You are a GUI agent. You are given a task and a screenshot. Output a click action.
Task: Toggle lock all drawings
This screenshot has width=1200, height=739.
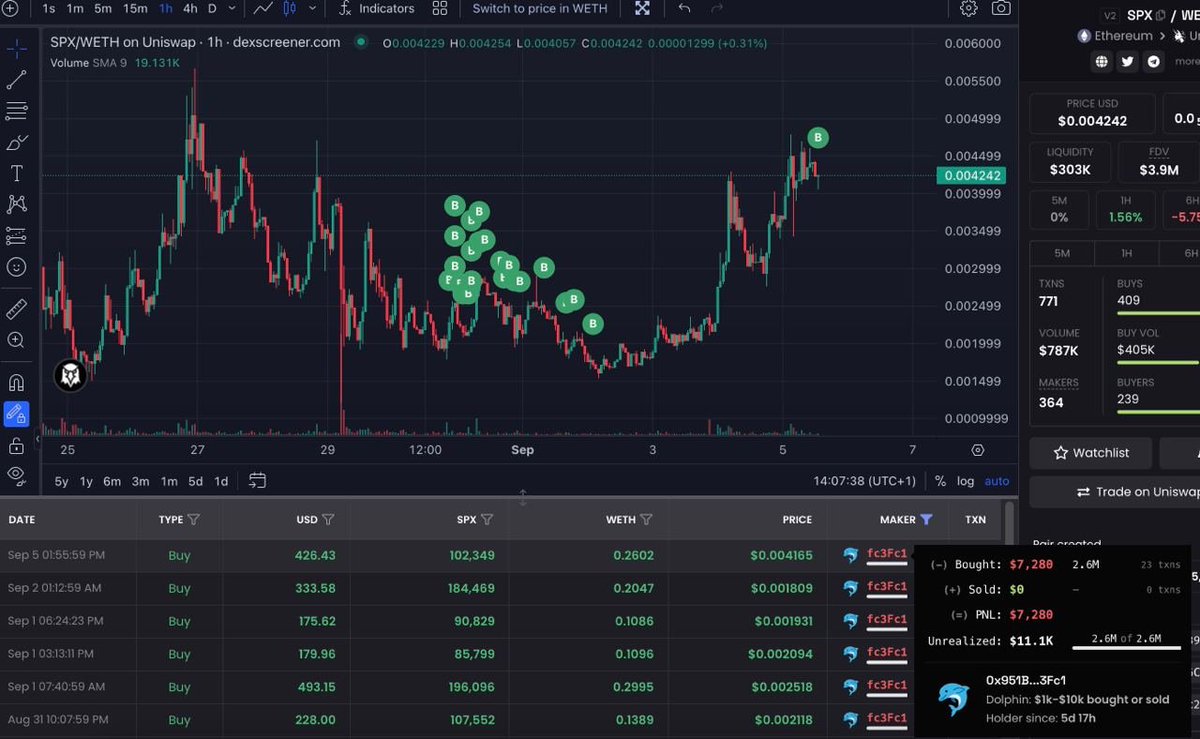point(17,445)
